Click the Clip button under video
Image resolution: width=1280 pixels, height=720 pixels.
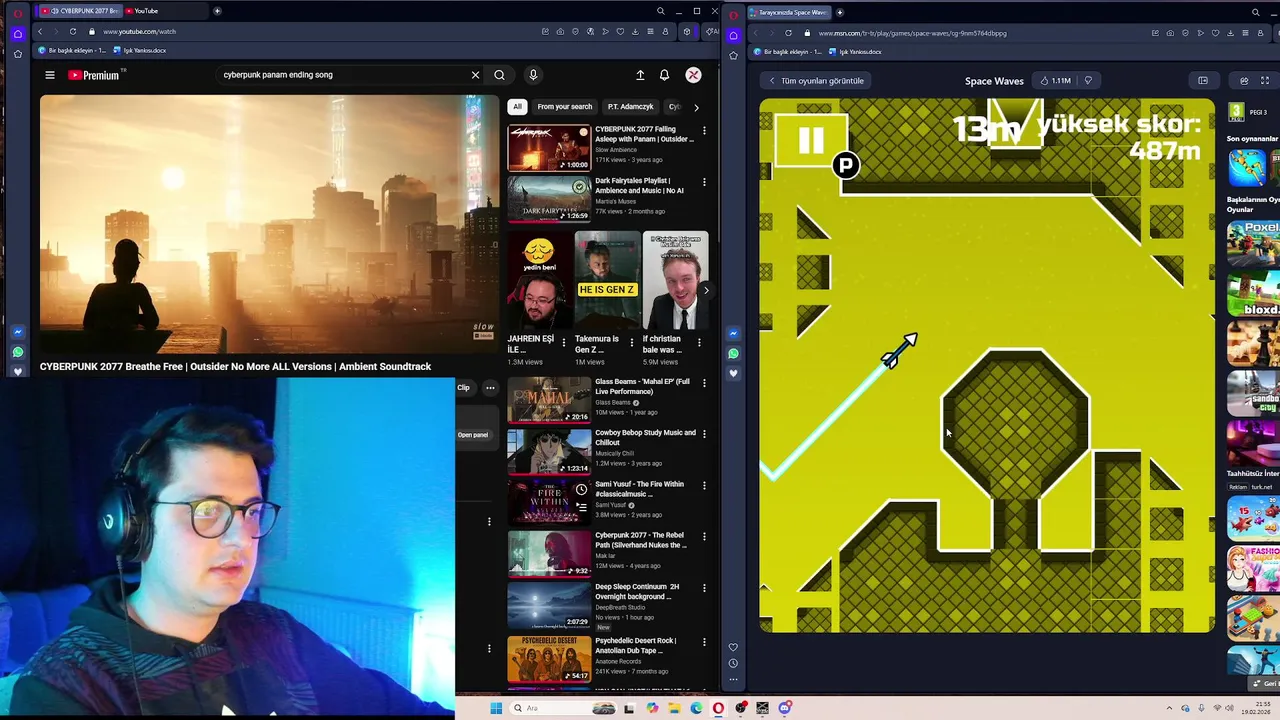tap(463, 388)
